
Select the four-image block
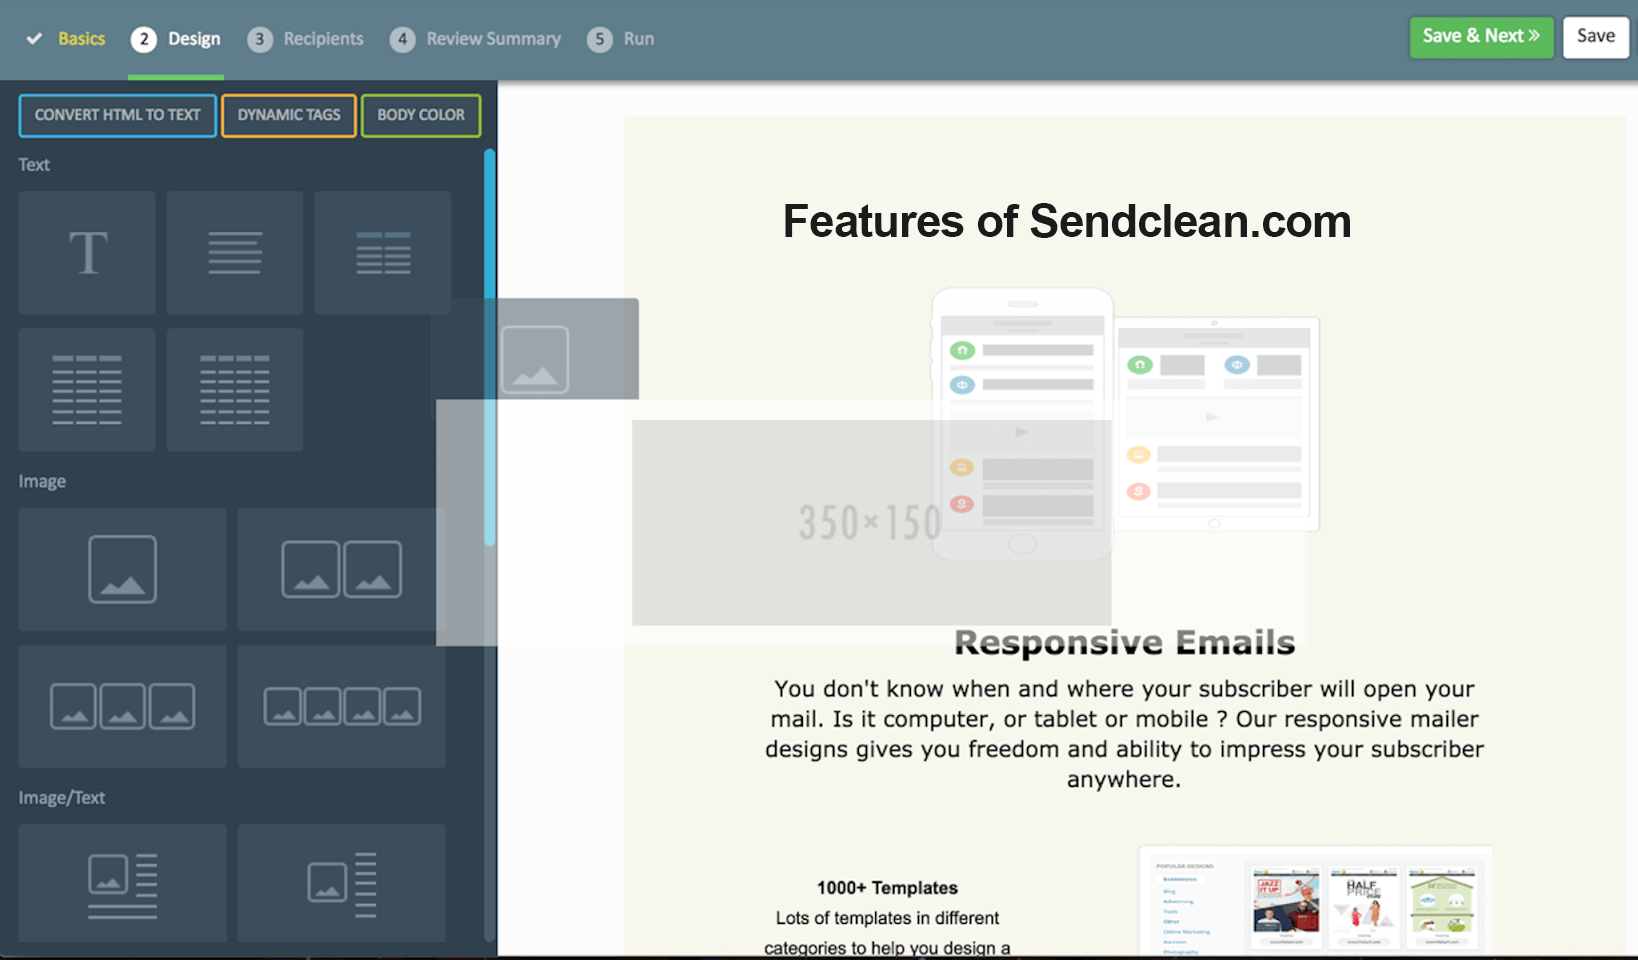(x=341, y=706)
